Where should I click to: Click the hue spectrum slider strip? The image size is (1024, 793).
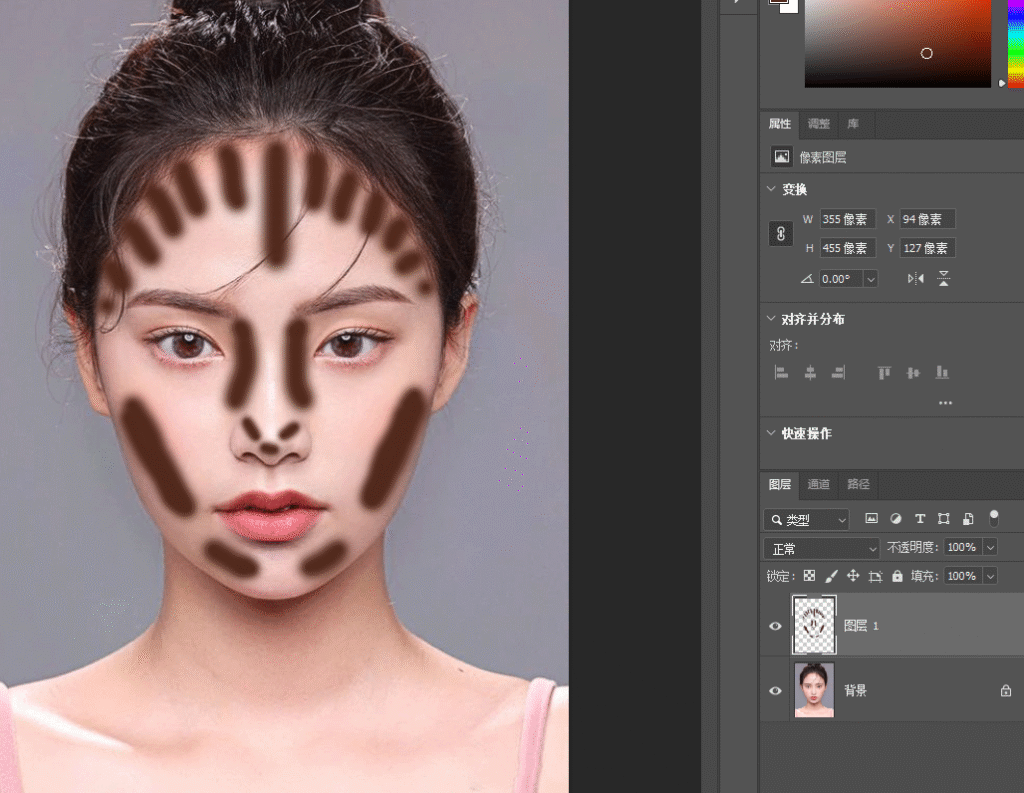(1016, 43)
